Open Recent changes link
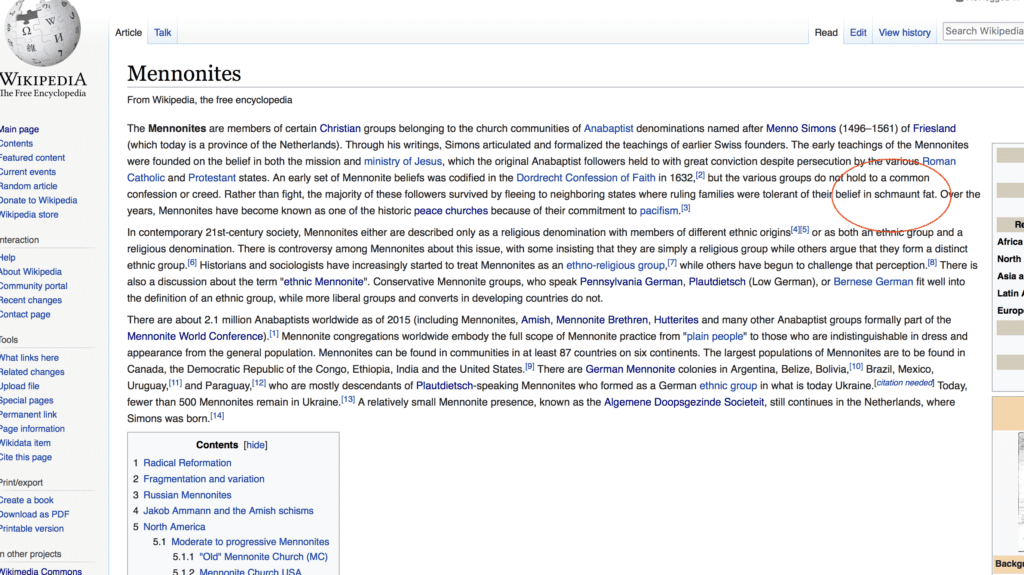 tap(31, 301)
